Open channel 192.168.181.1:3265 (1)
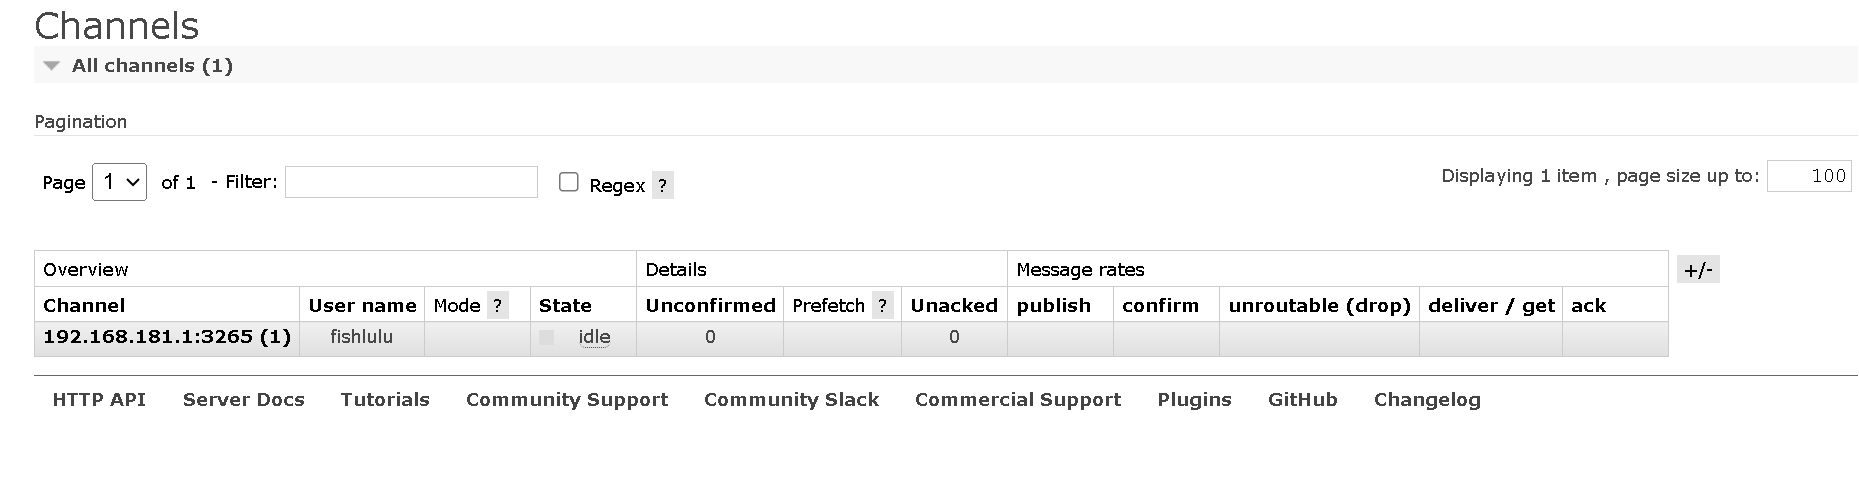The image size is (1859, 495). 167,337
